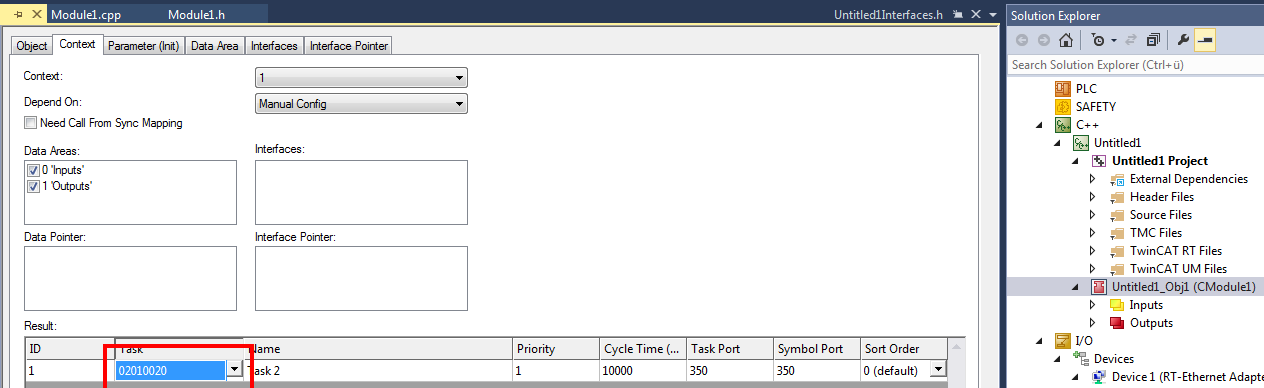Click the Collapse All icon in Solution Explorer
The width and height of the screenshot is (1264, 388).
coord(1154,40)
